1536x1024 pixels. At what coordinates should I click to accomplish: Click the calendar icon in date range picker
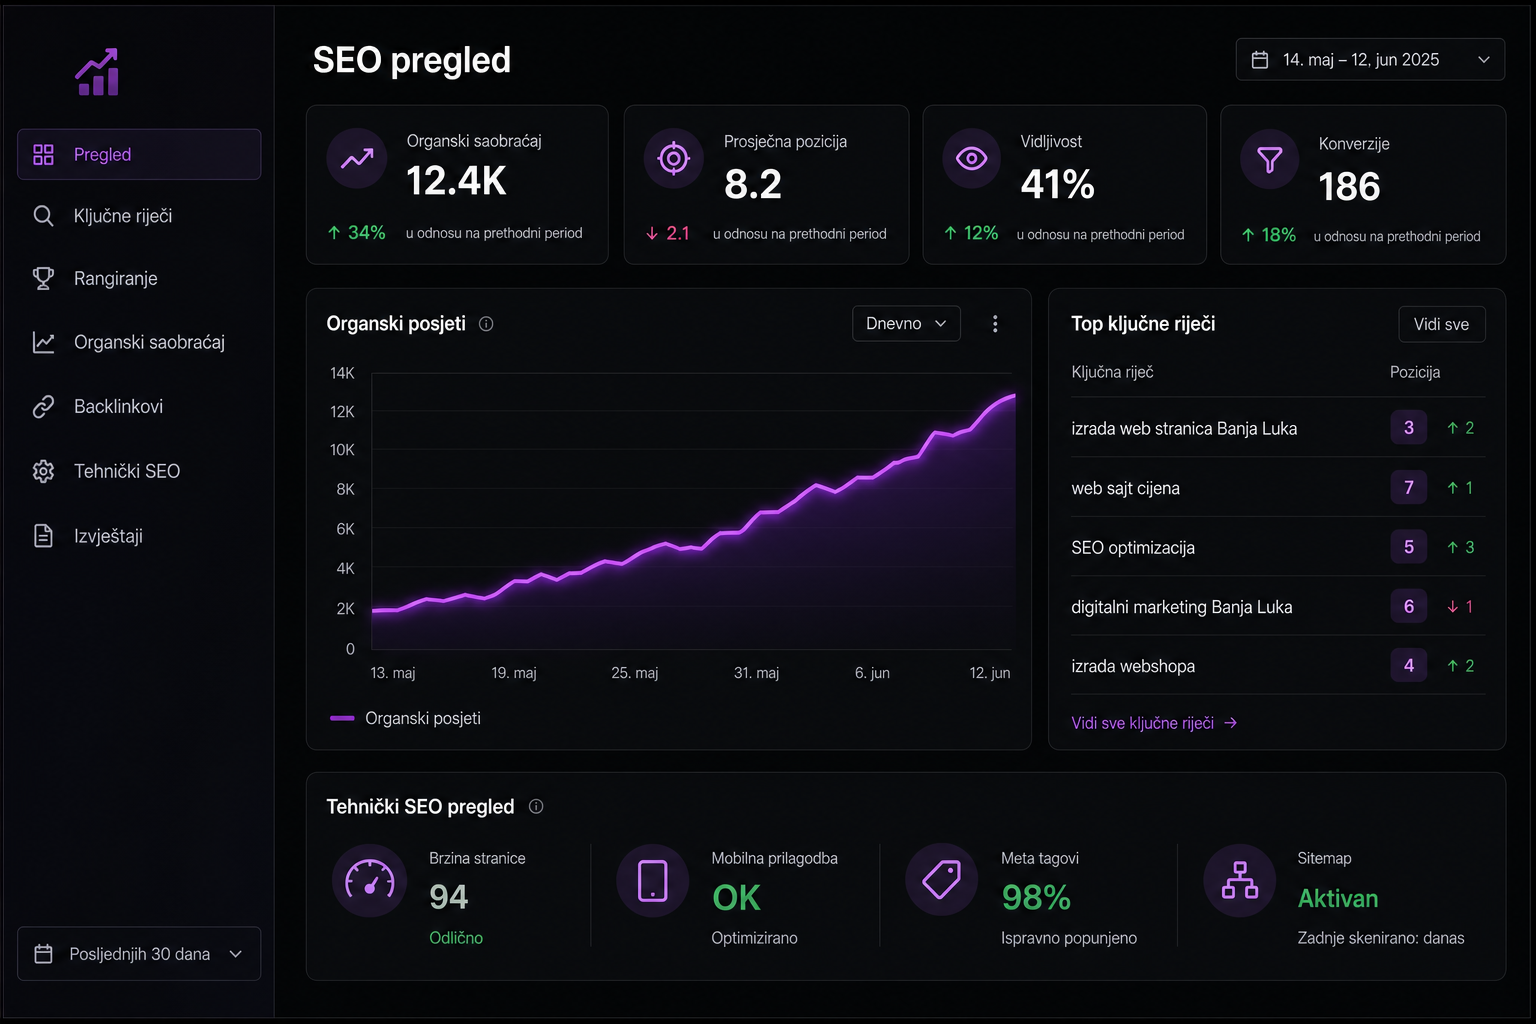pyautogui.click(x=1260, y=60)
